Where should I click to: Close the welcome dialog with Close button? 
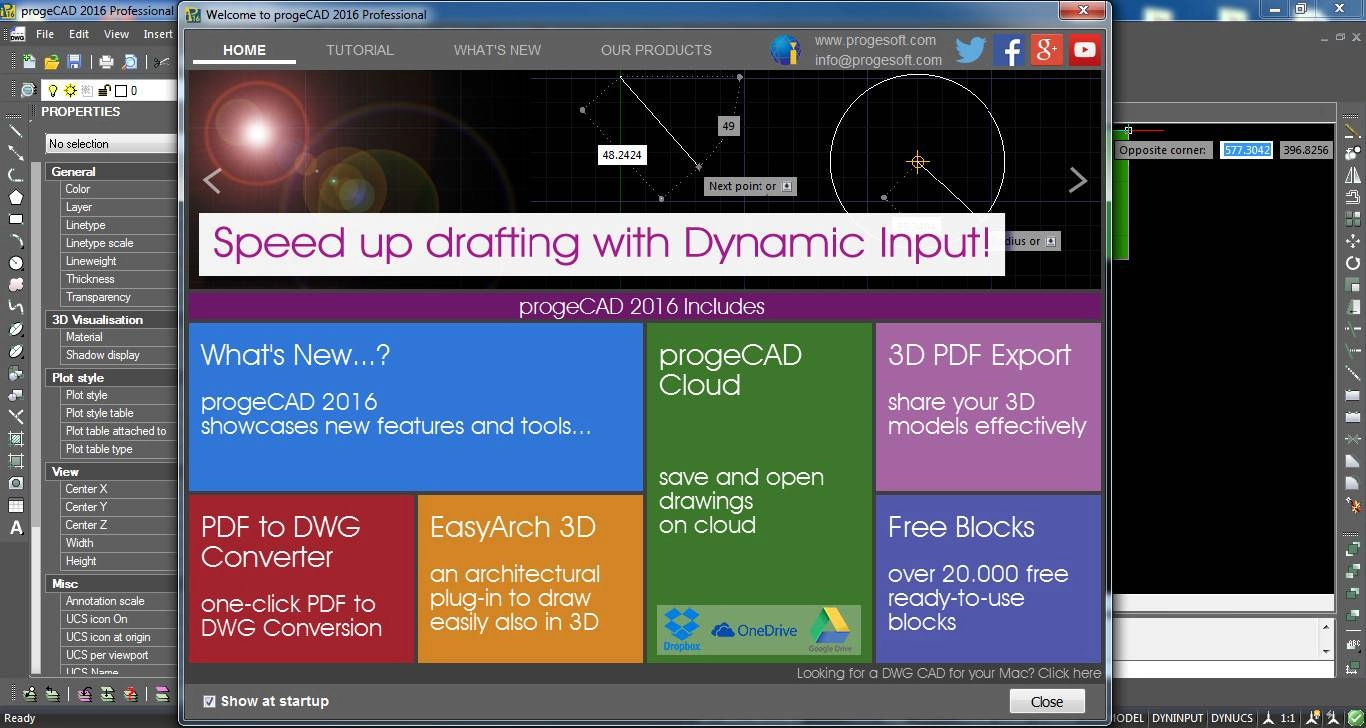tap(1046, 701)
